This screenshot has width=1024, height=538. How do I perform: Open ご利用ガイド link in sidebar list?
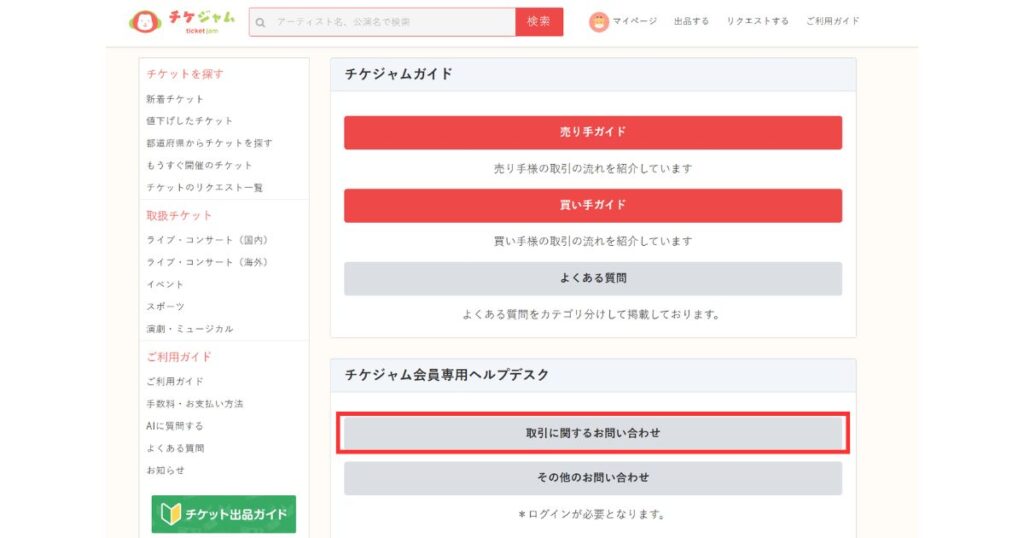tap(175, 381)
